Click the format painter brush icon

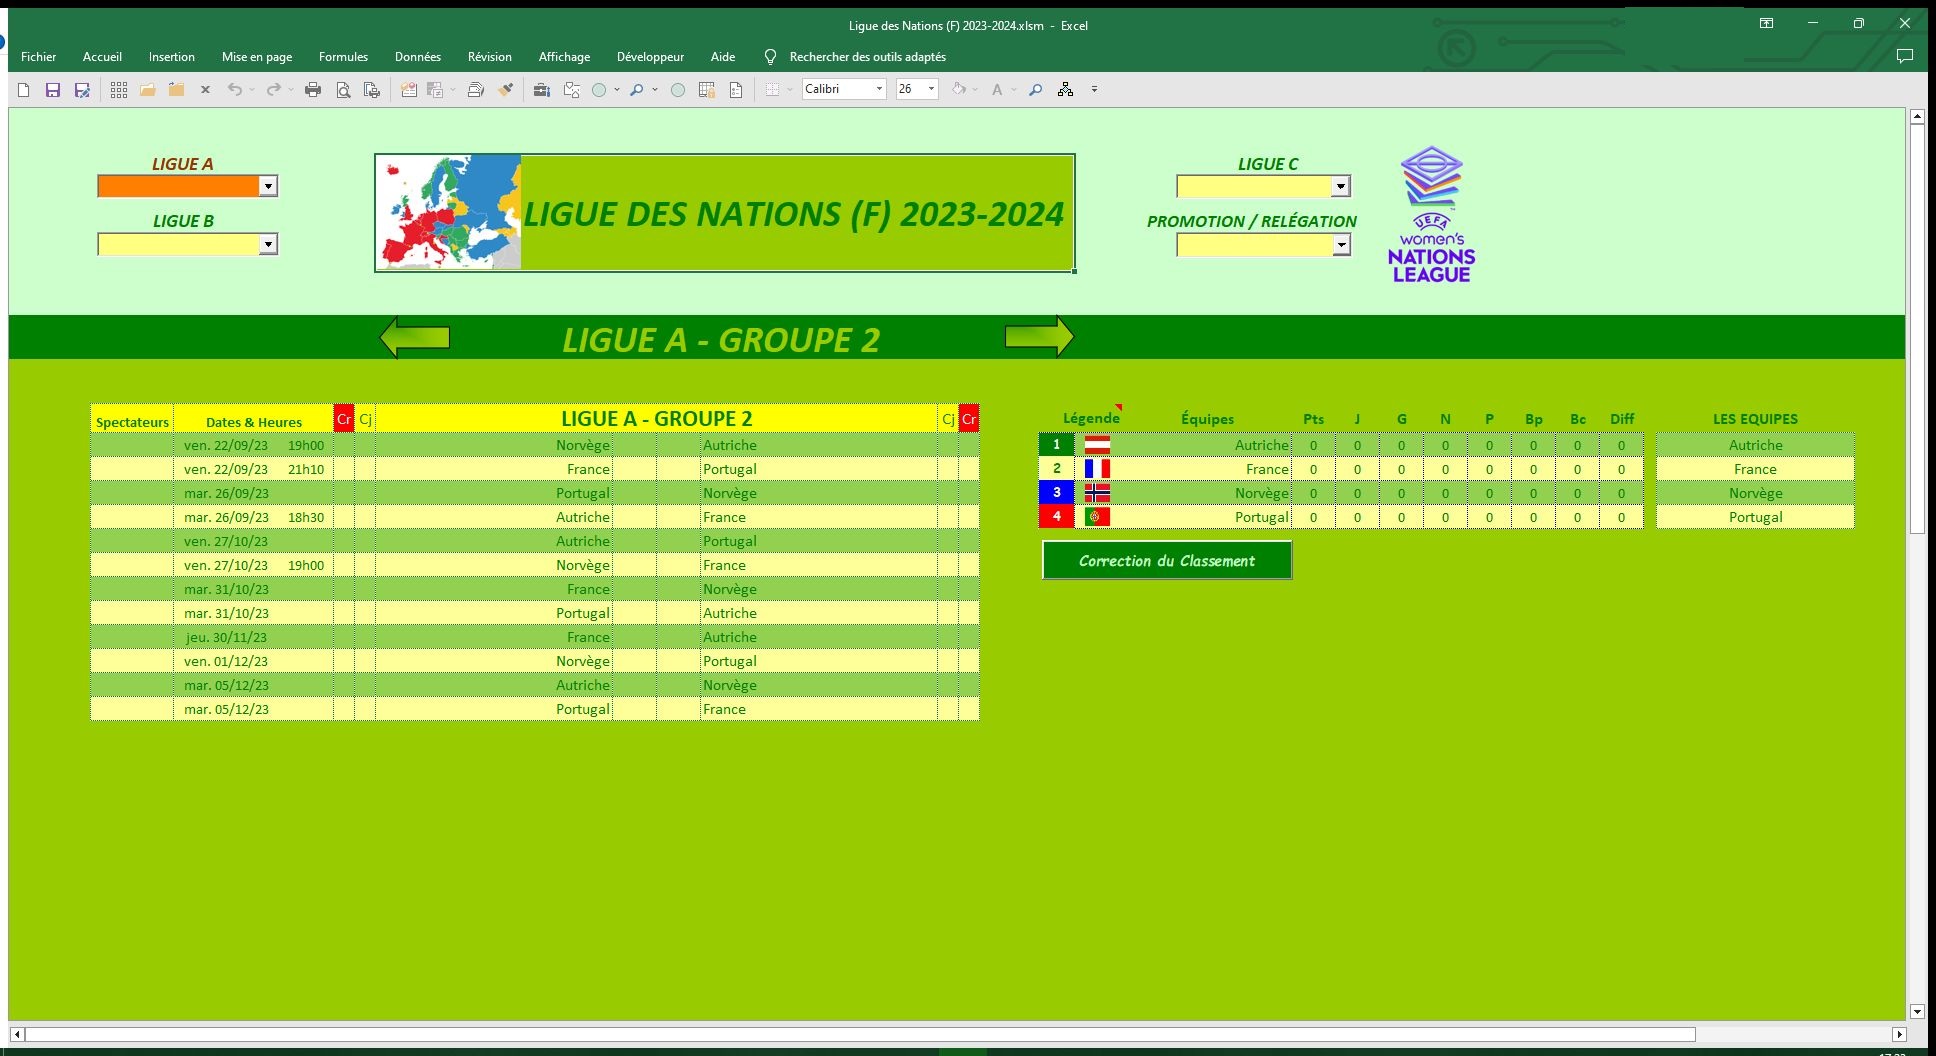click(506, 90)
